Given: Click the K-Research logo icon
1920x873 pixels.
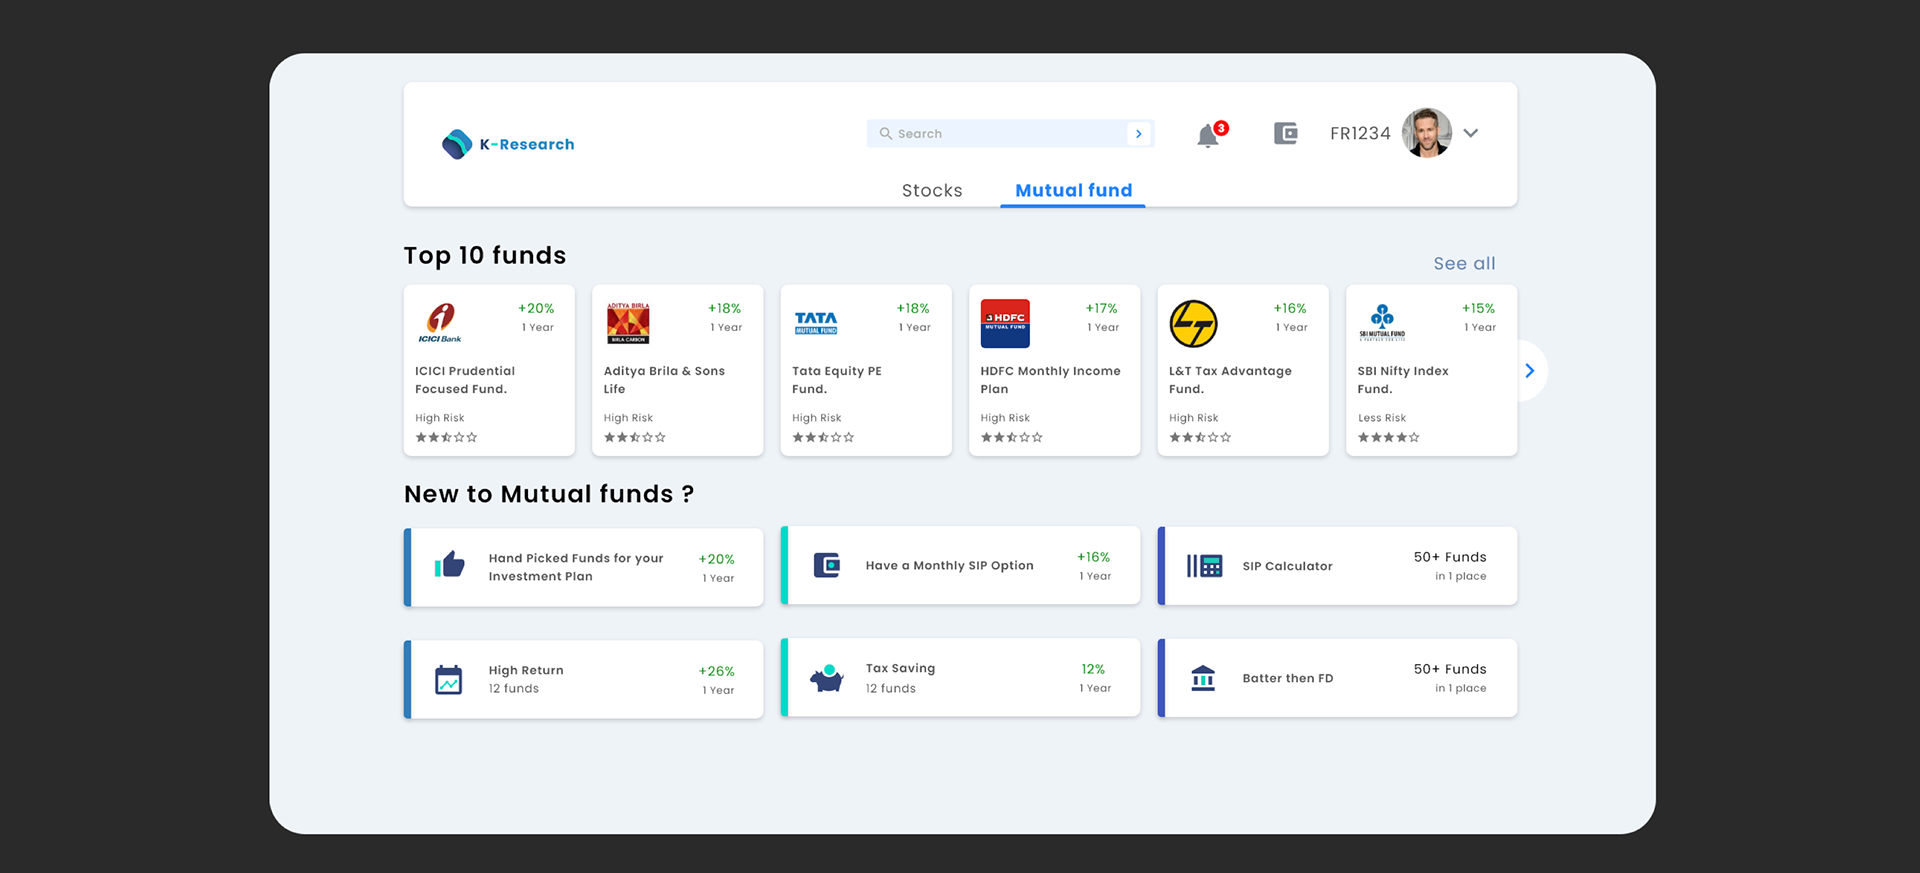Looking at the screenshot, I should 457,144.
